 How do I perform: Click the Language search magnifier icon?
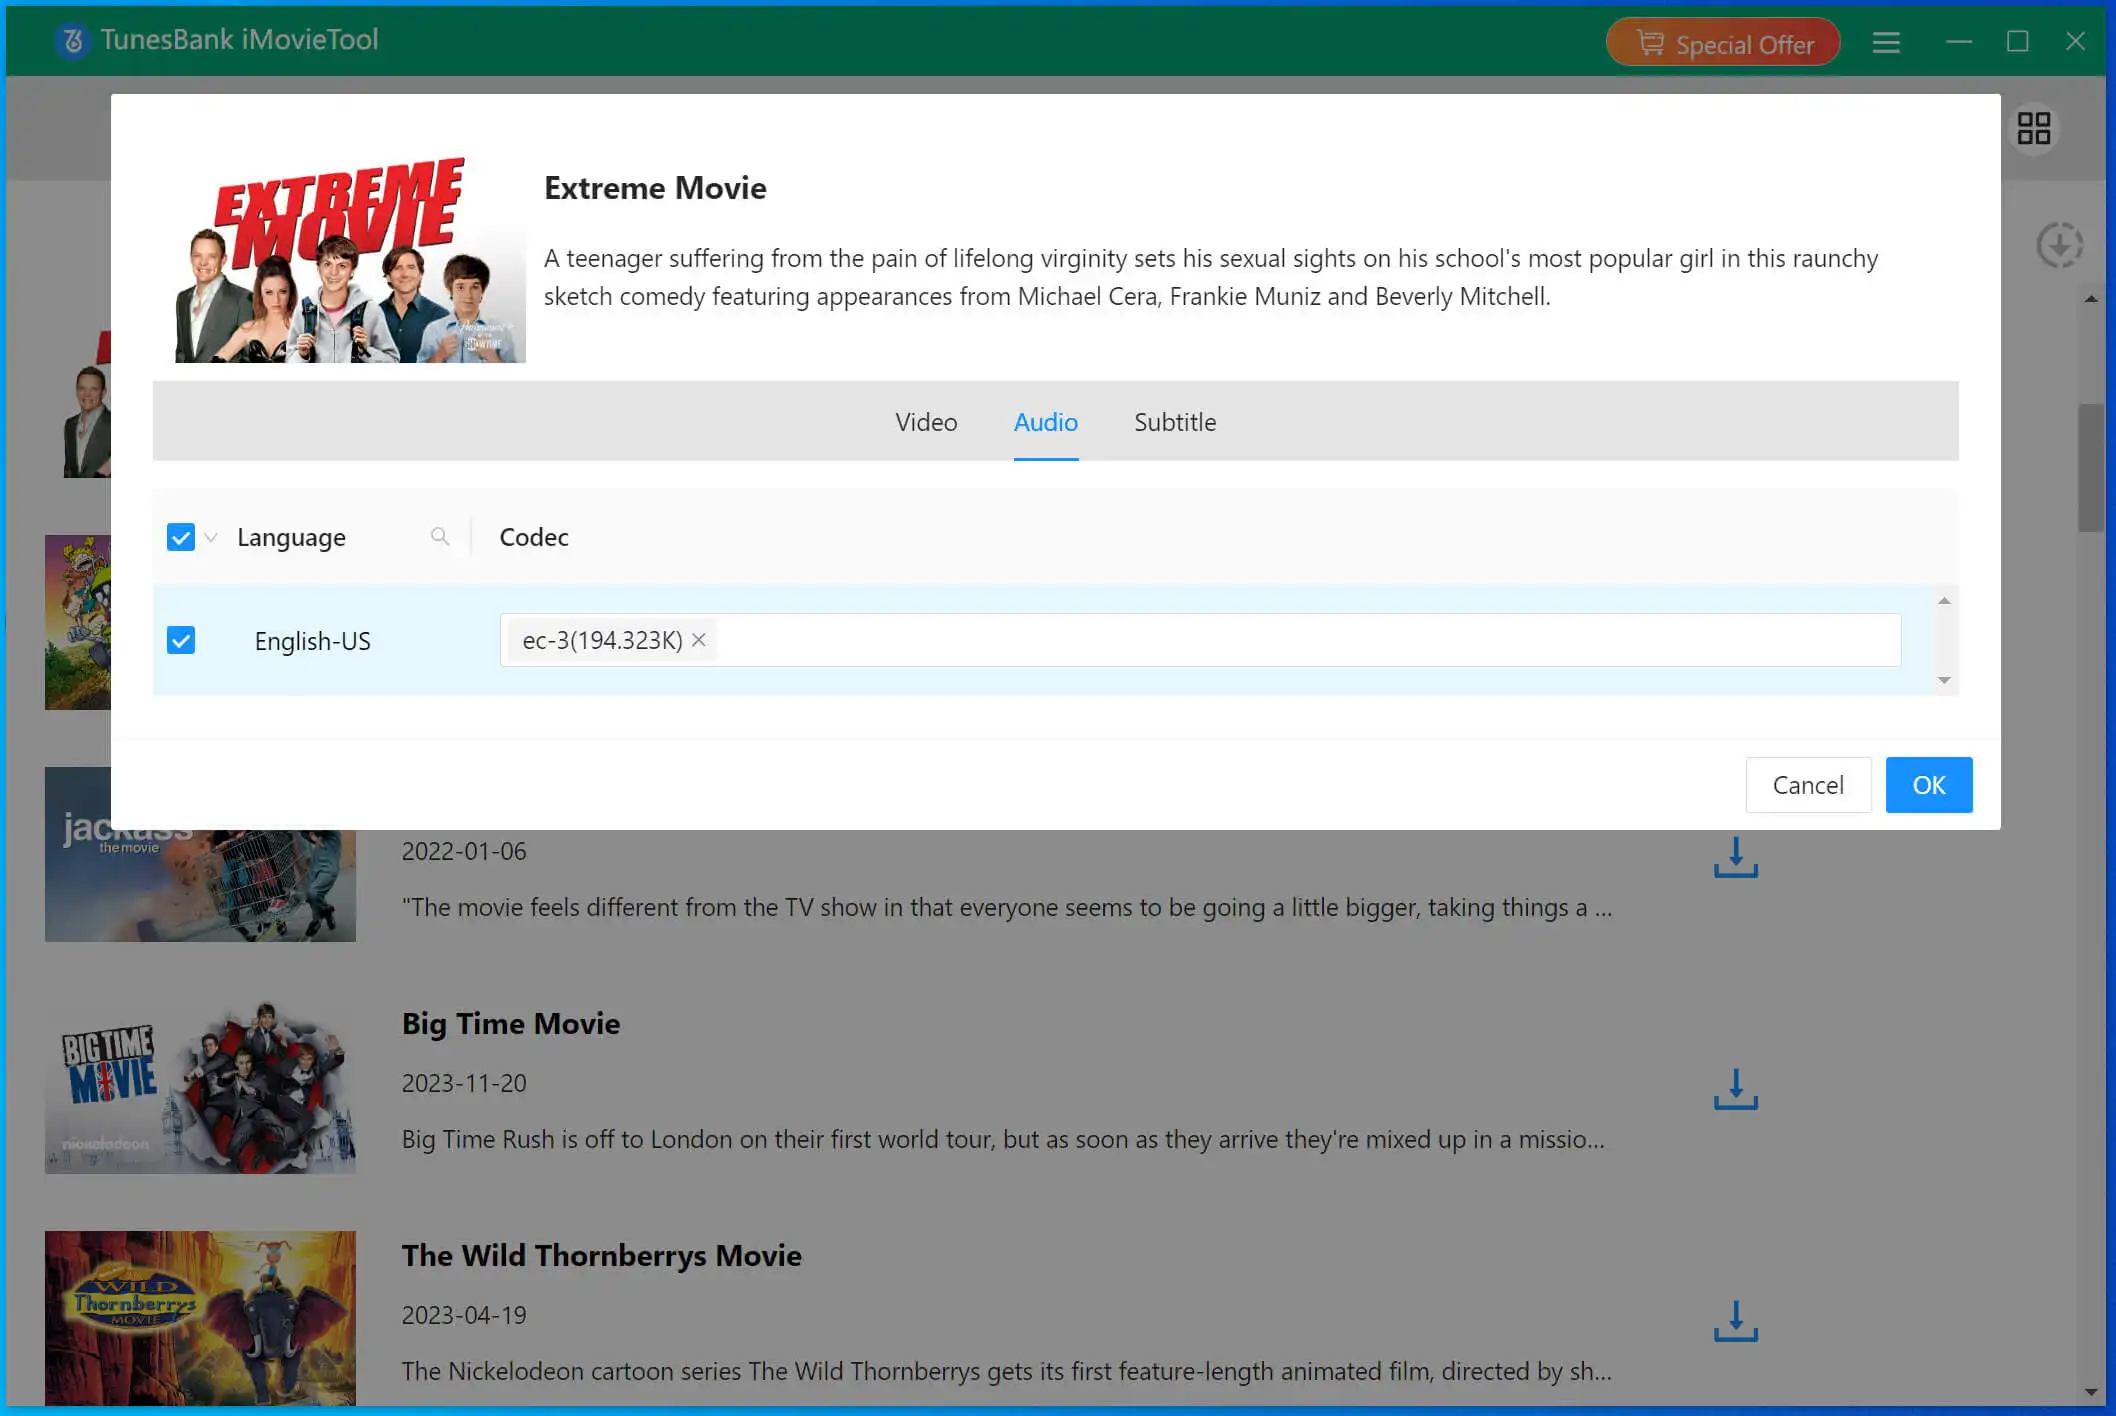pyautogui.click(x=439, y=537)
